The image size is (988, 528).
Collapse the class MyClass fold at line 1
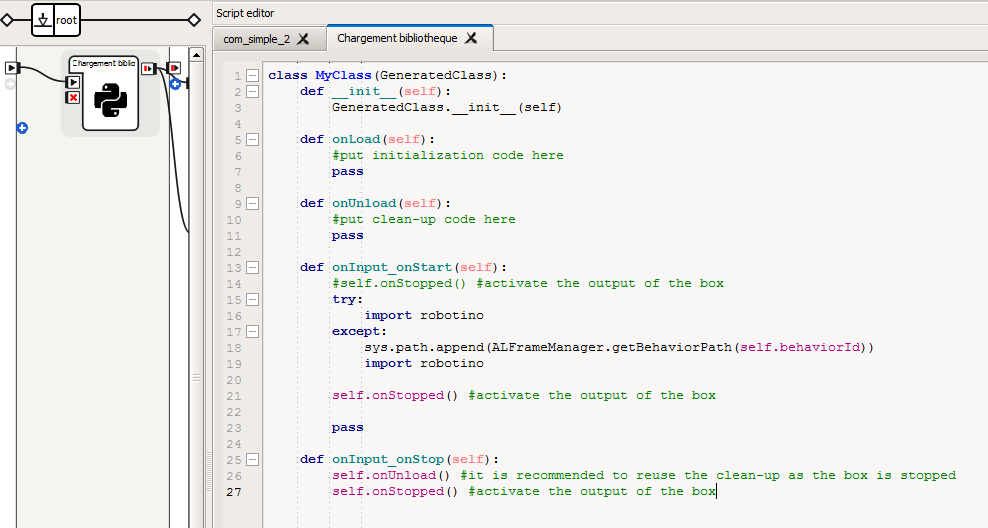pos(252,75)
